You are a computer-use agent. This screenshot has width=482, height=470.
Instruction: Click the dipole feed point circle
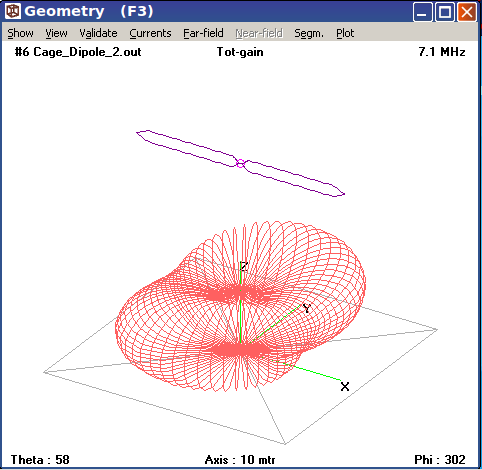pos(240,164)
